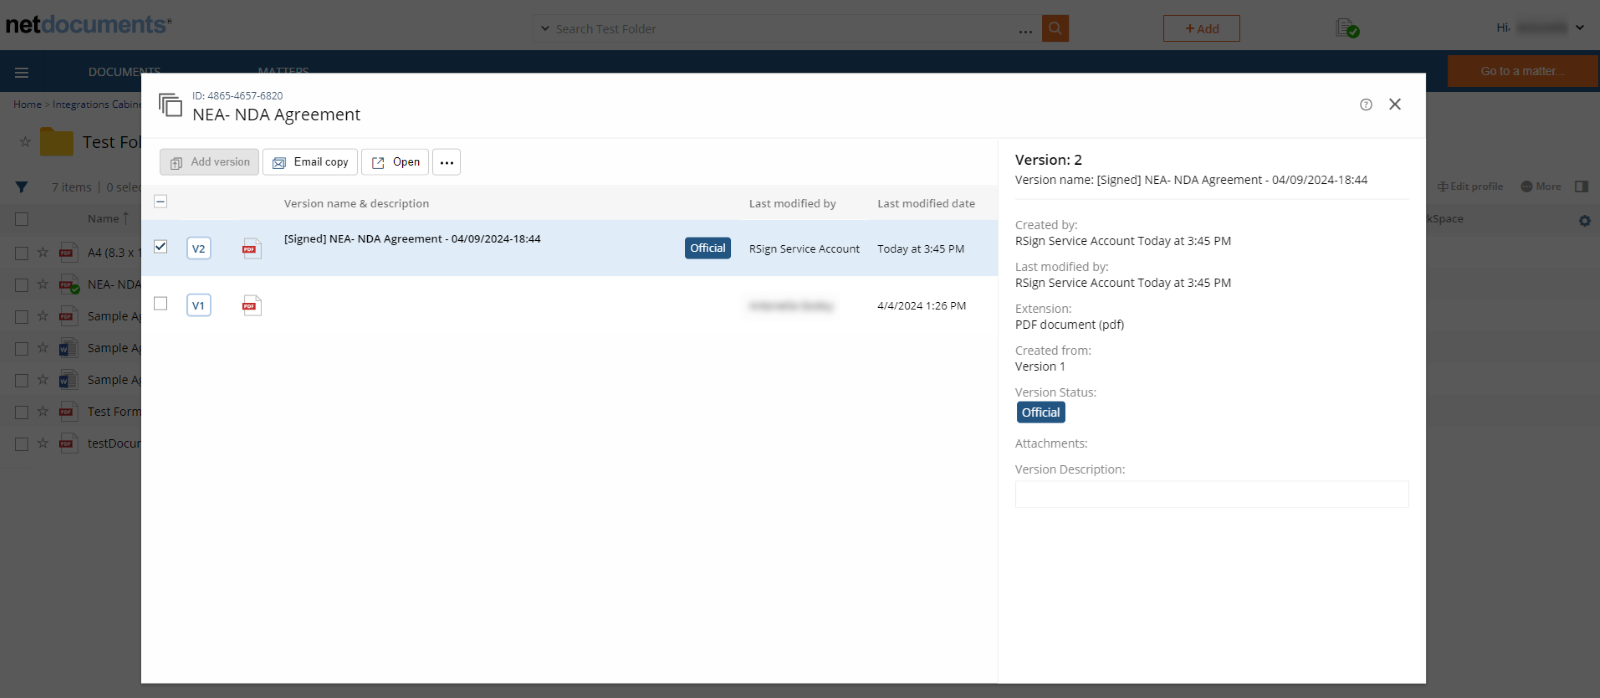Check the A4 (8.3 x document row checkbox

21,253
